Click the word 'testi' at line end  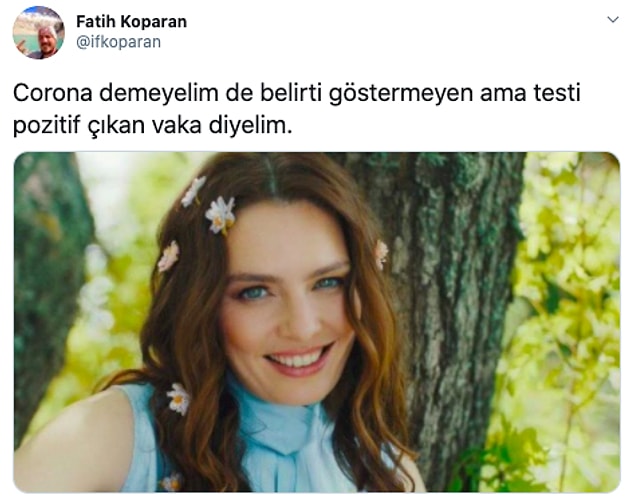[557, 93]
